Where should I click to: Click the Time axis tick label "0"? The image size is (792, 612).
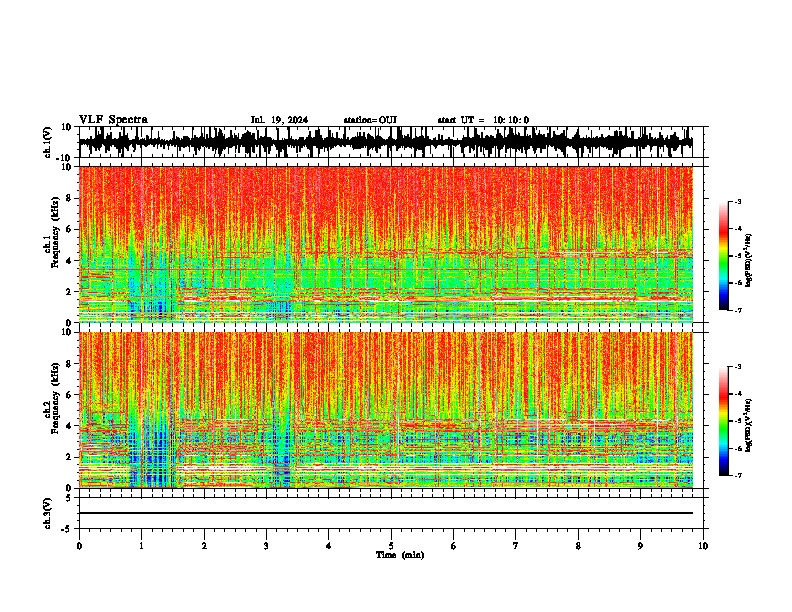point(79,546)
